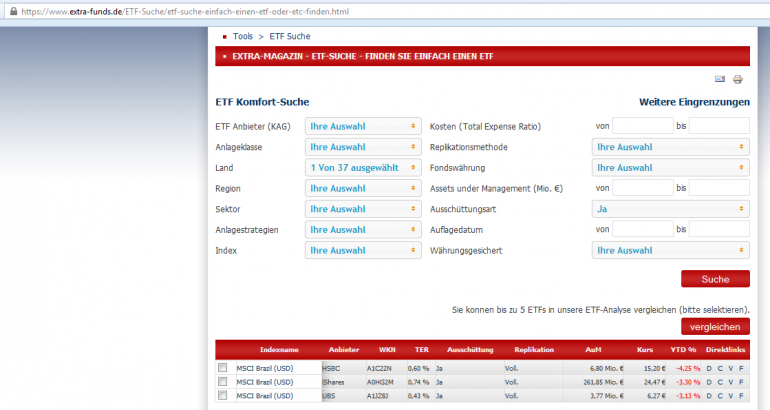Open F direktlink for the UBS row
This screenshot has height=410, width=770.
[741, 396]
